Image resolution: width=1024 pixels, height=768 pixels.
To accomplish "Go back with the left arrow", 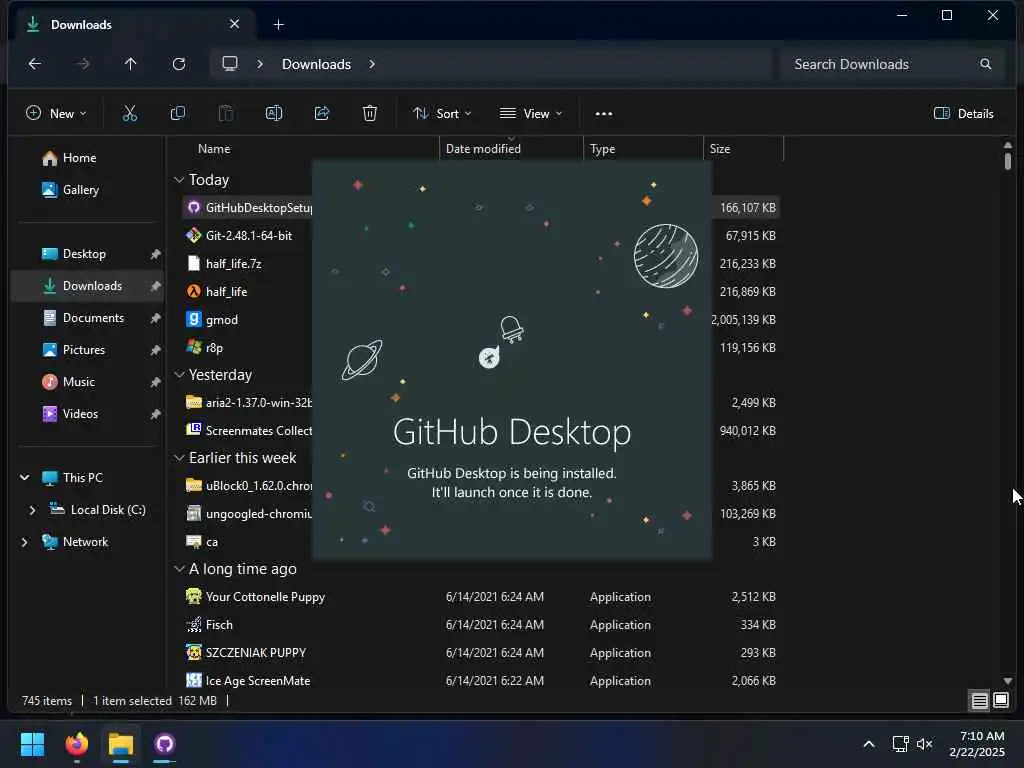I will pos(35,64).
